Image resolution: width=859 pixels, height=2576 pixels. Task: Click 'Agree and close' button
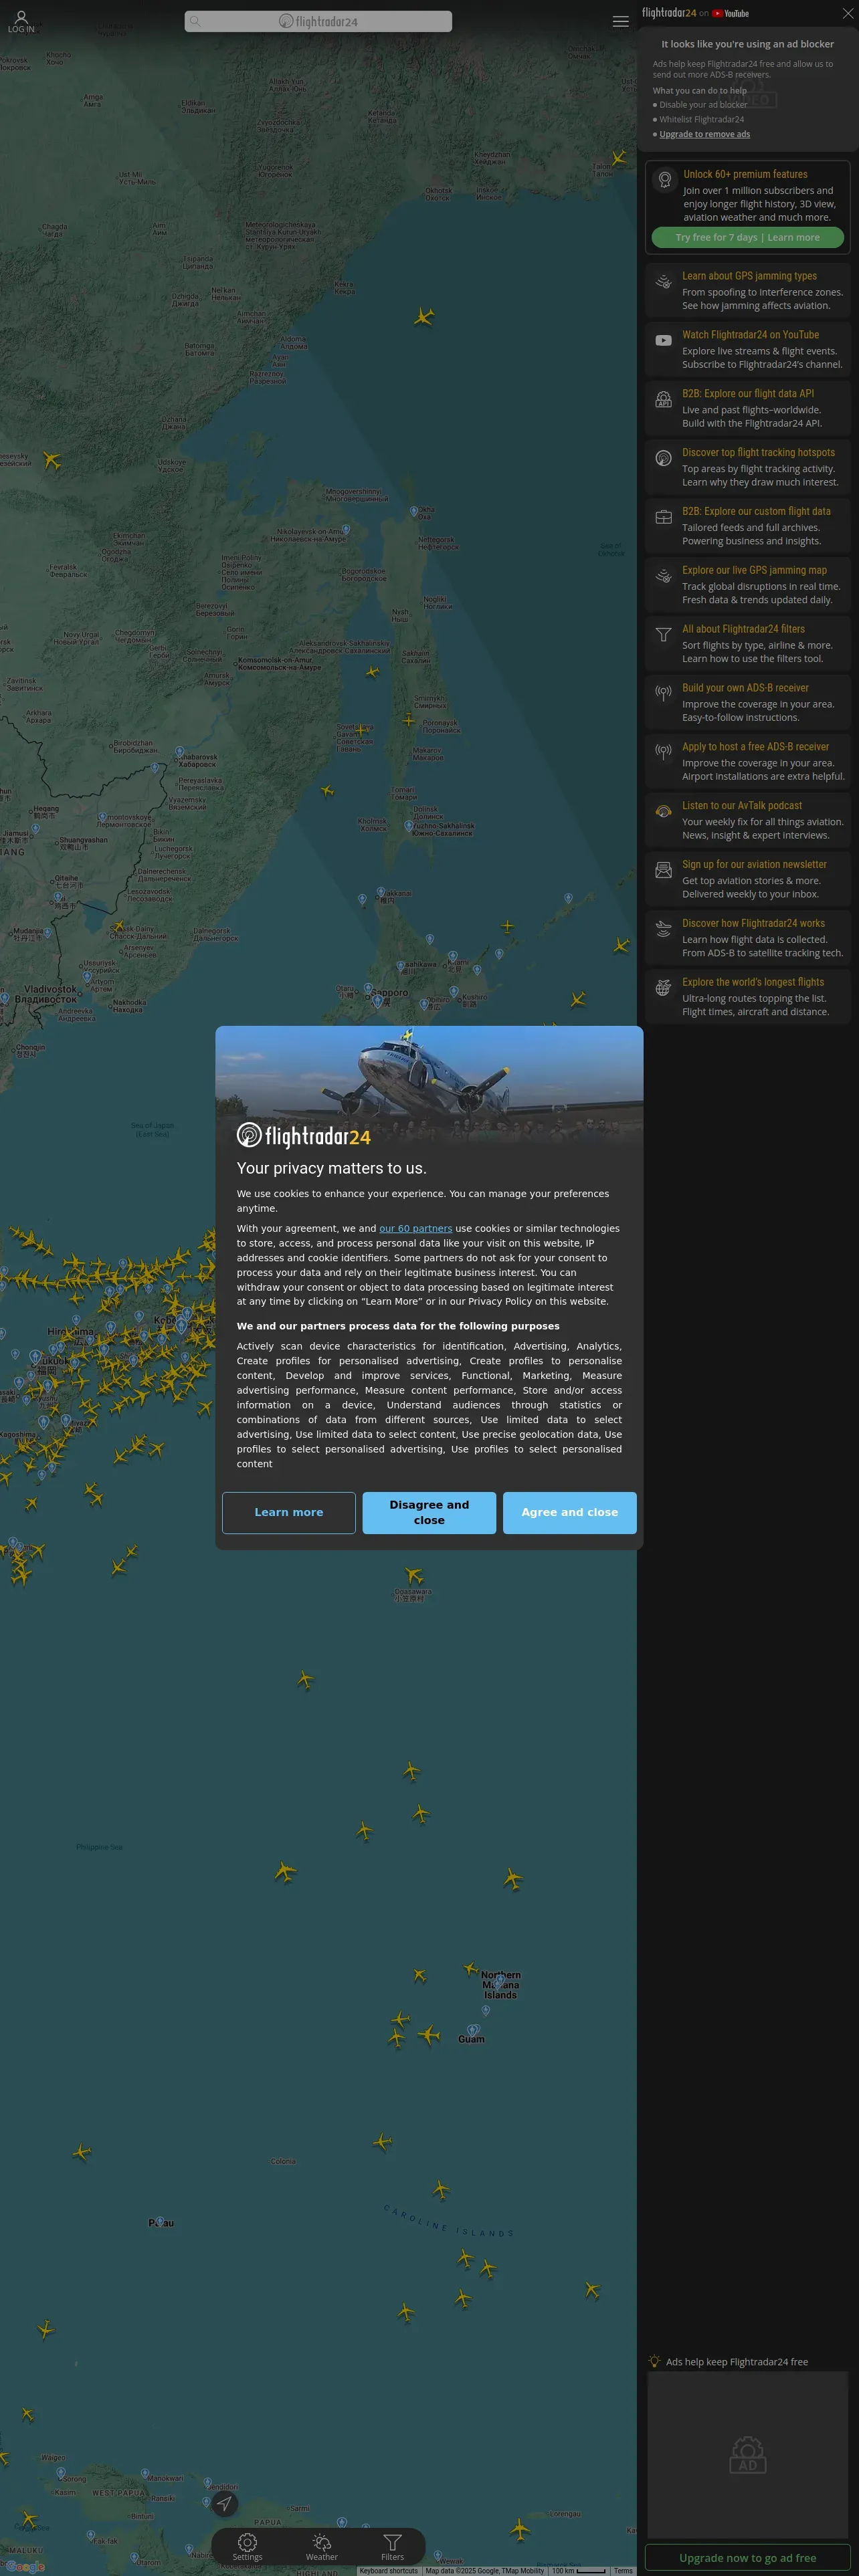pos(570,1513)
